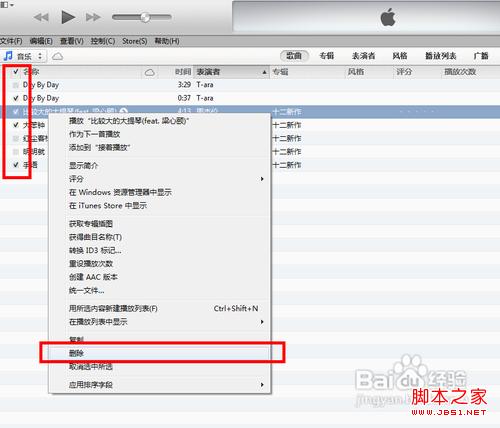Expand 应用排序字段 submenu

tap(262, 385)
